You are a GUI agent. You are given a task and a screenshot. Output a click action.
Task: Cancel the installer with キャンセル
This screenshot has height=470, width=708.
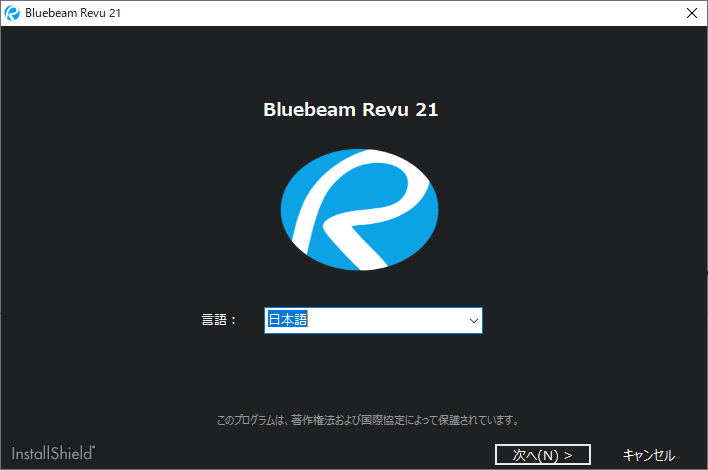648,455
